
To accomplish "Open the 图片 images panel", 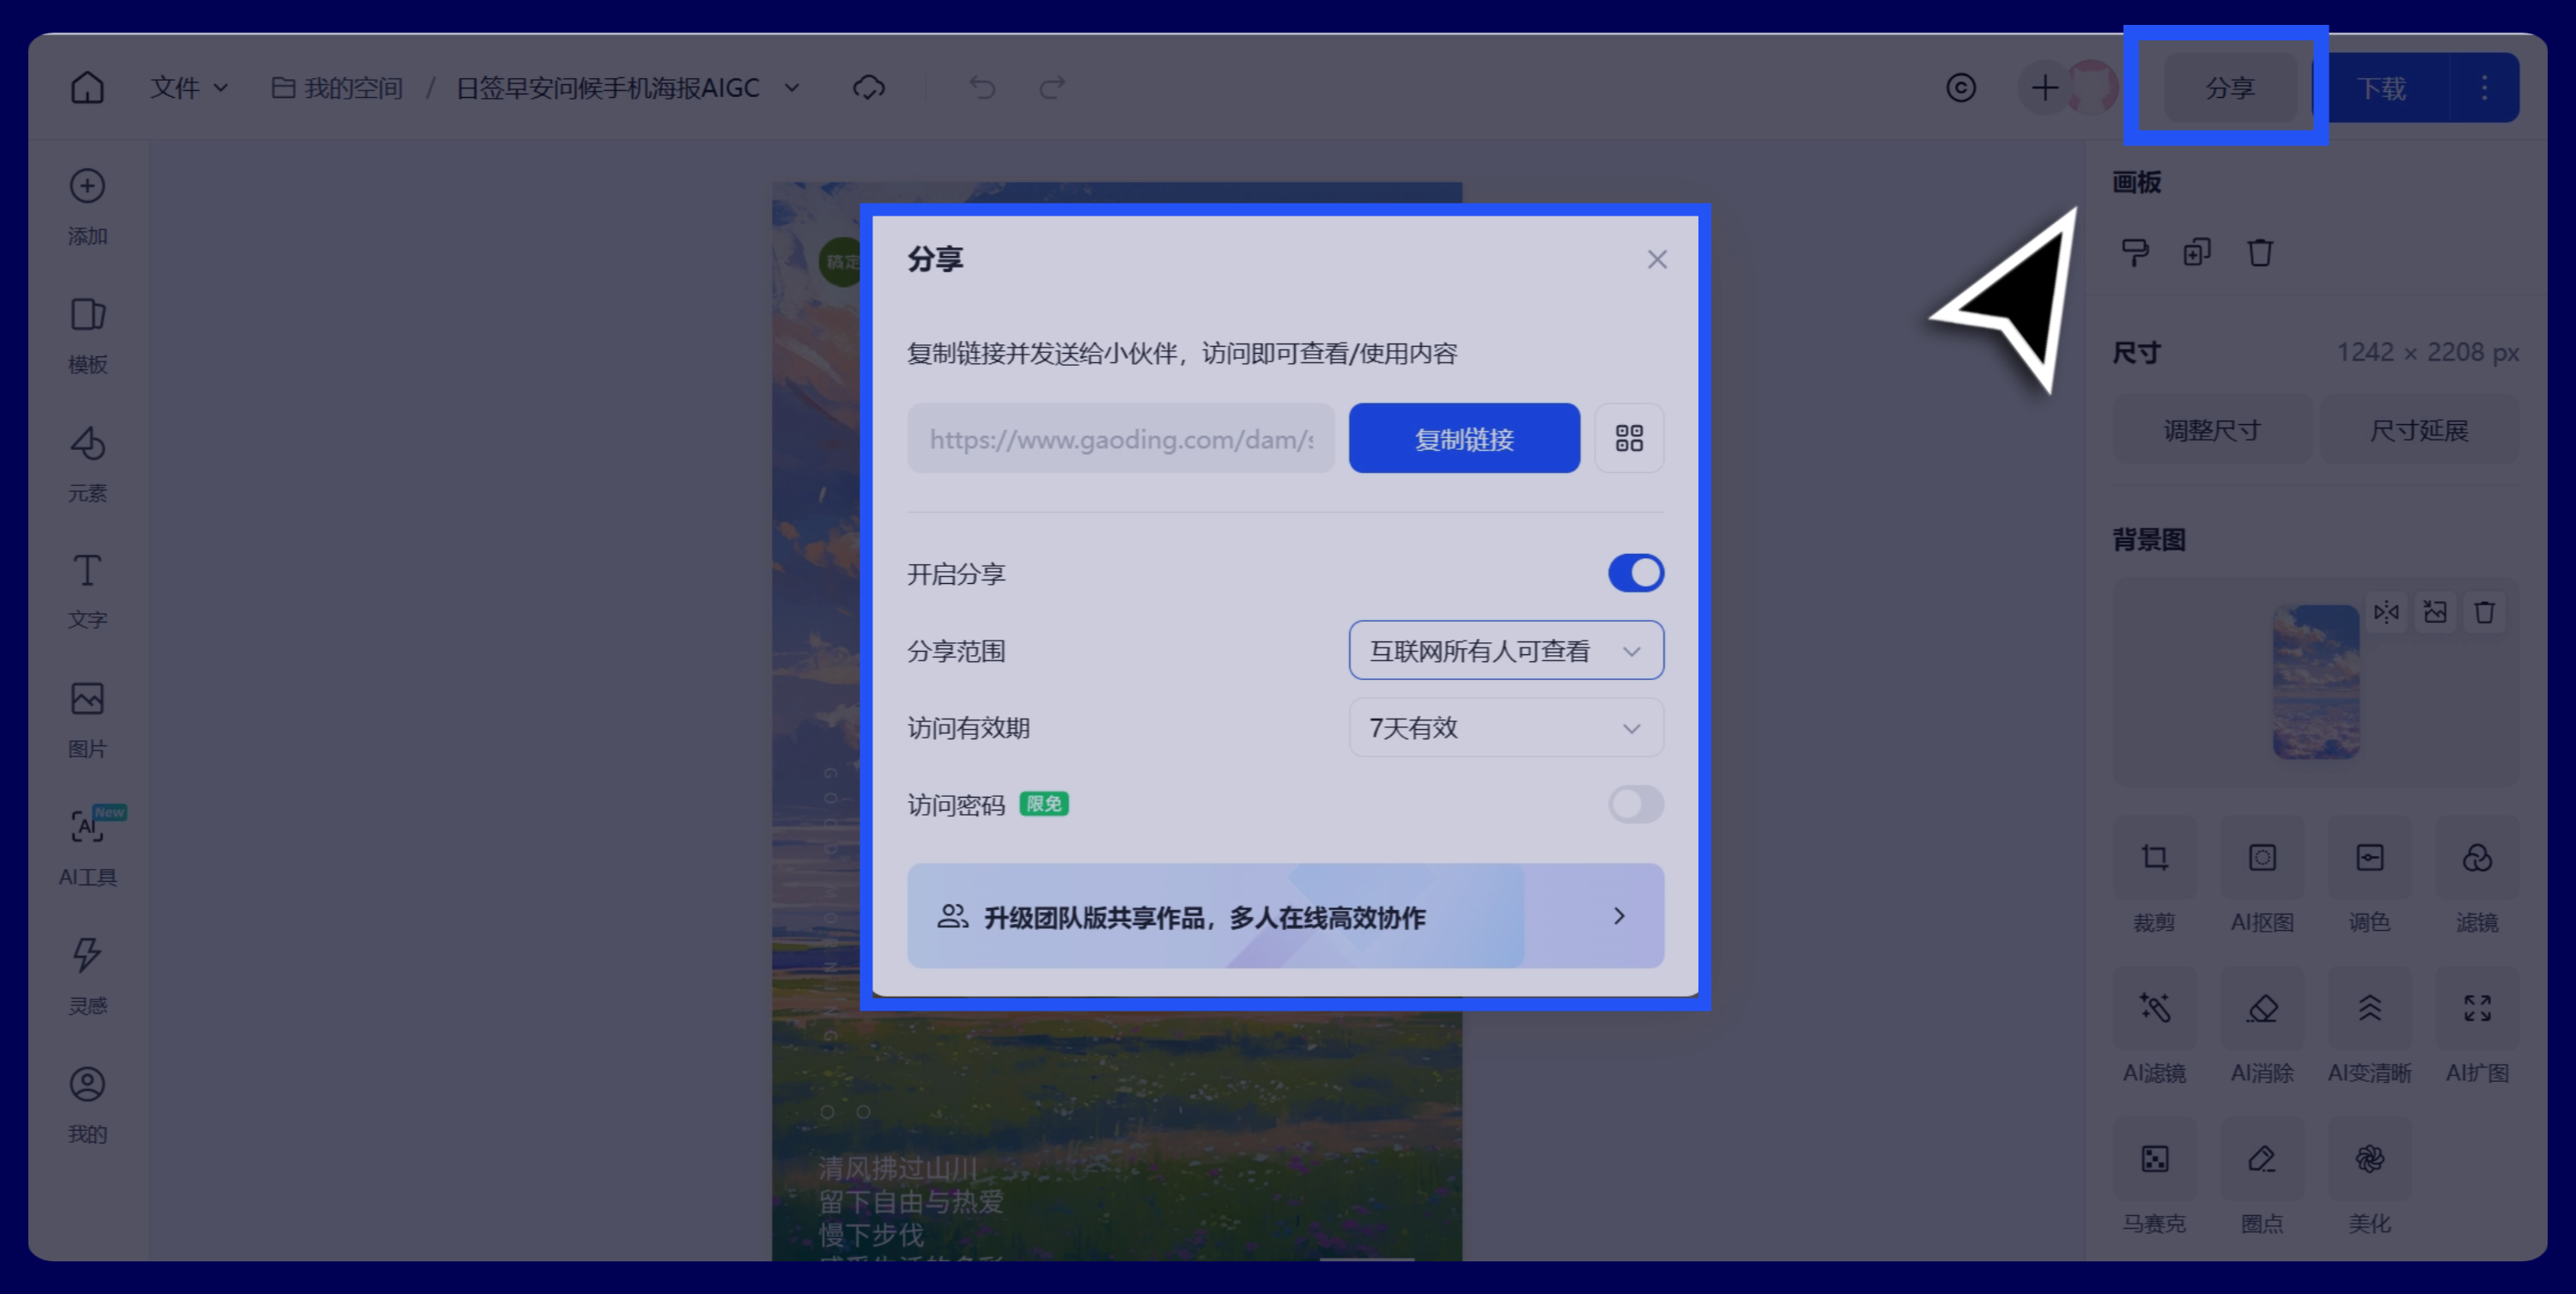I will point(87,720).
